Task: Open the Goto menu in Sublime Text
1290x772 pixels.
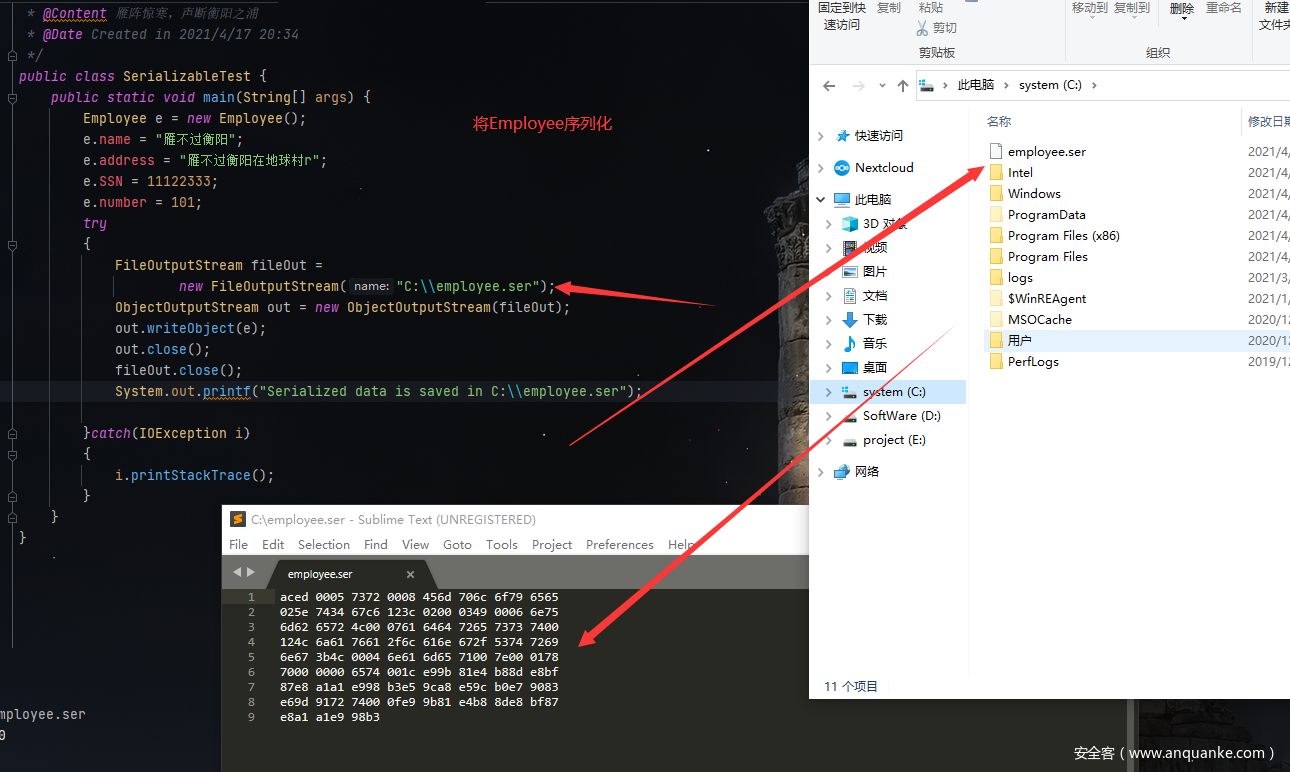Action: point(457,545)
